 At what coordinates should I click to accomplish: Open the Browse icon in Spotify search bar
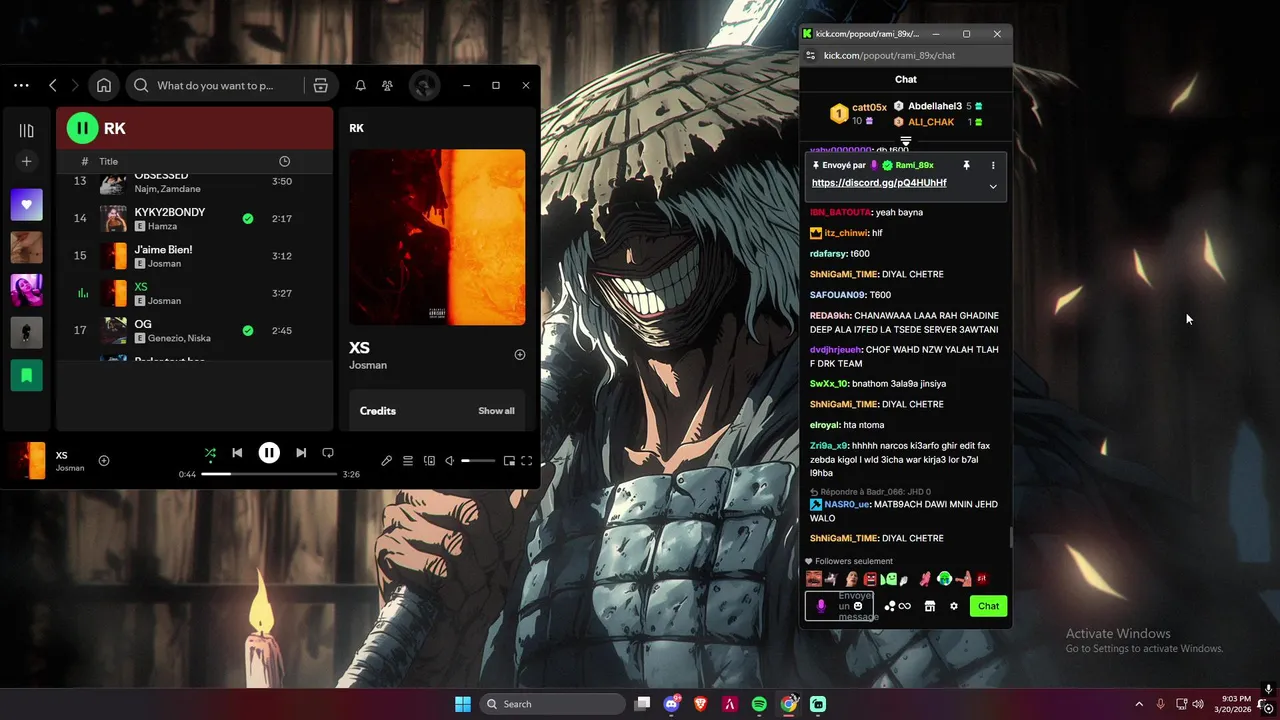pyautogui.click(x=320, y=85)
